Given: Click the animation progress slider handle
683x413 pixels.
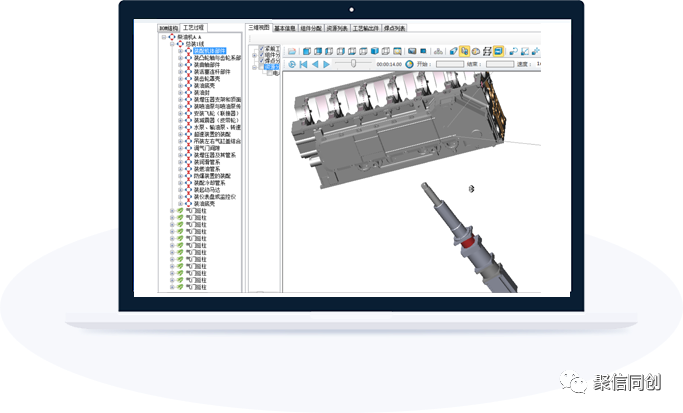Looking at the screenshot, I should coord(353,64).
